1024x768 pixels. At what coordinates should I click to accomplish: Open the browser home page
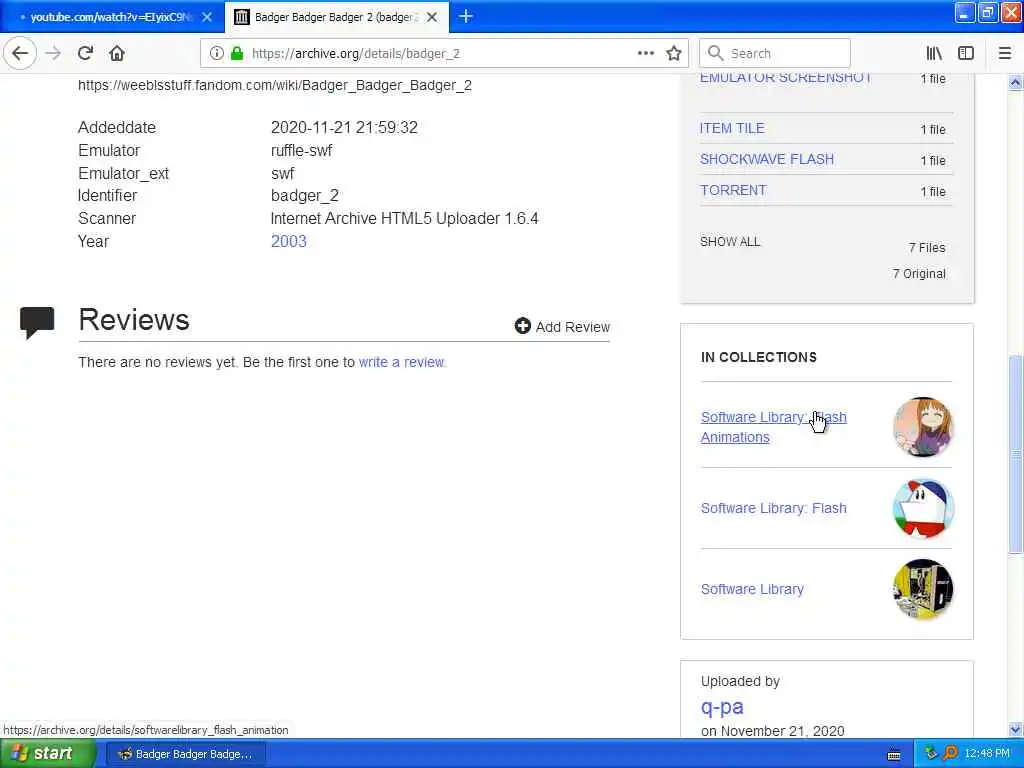(x=117, y=53)
